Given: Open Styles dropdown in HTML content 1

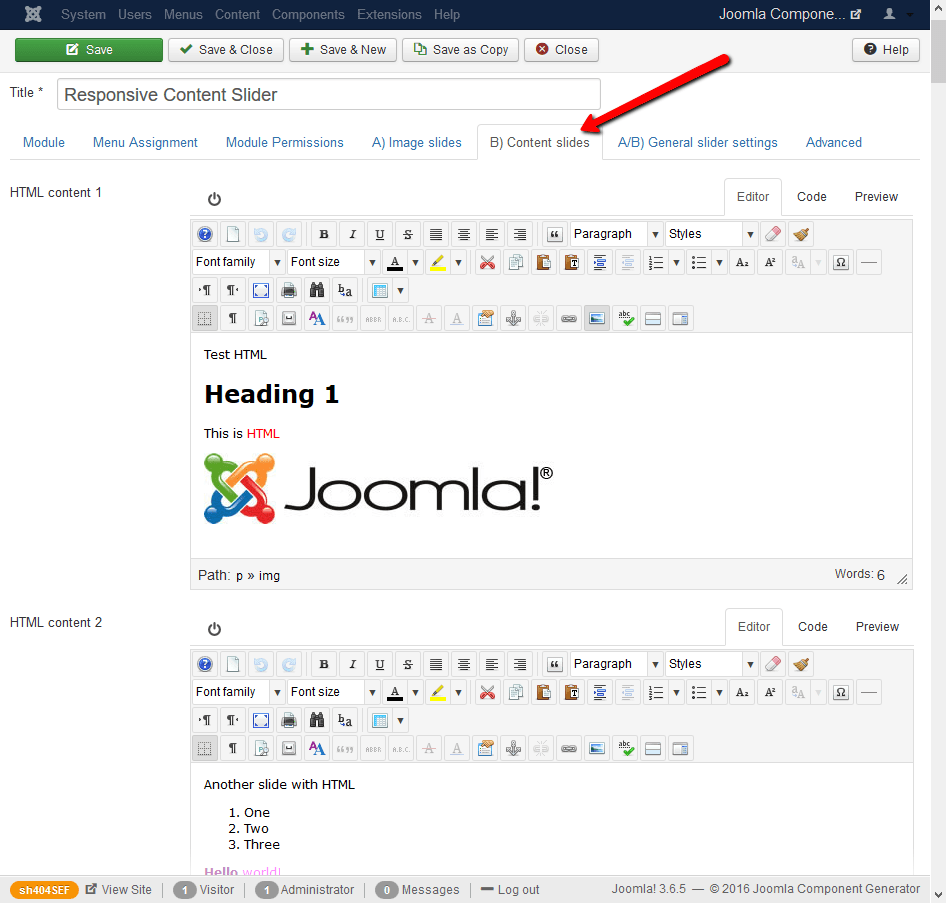Looking at the screenshot, I should tap(711, 234).
